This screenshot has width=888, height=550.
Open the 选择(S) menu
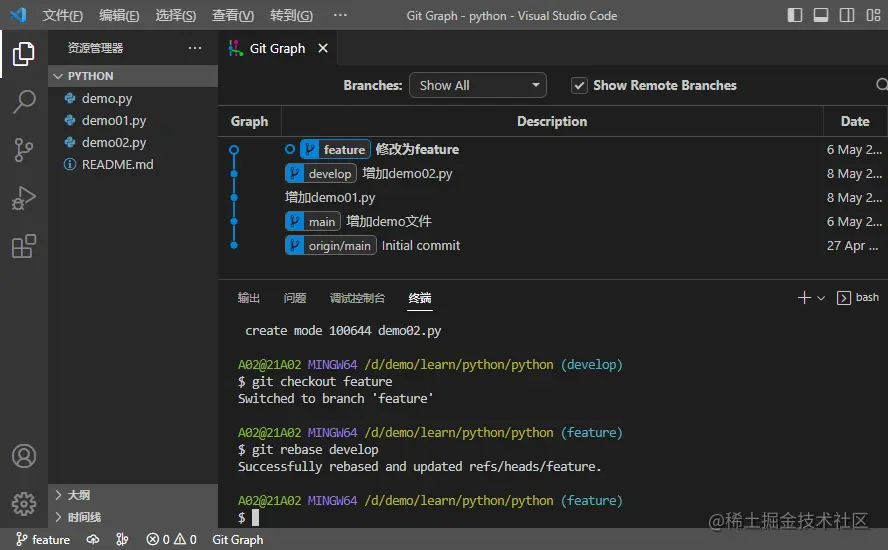[176, 15]
